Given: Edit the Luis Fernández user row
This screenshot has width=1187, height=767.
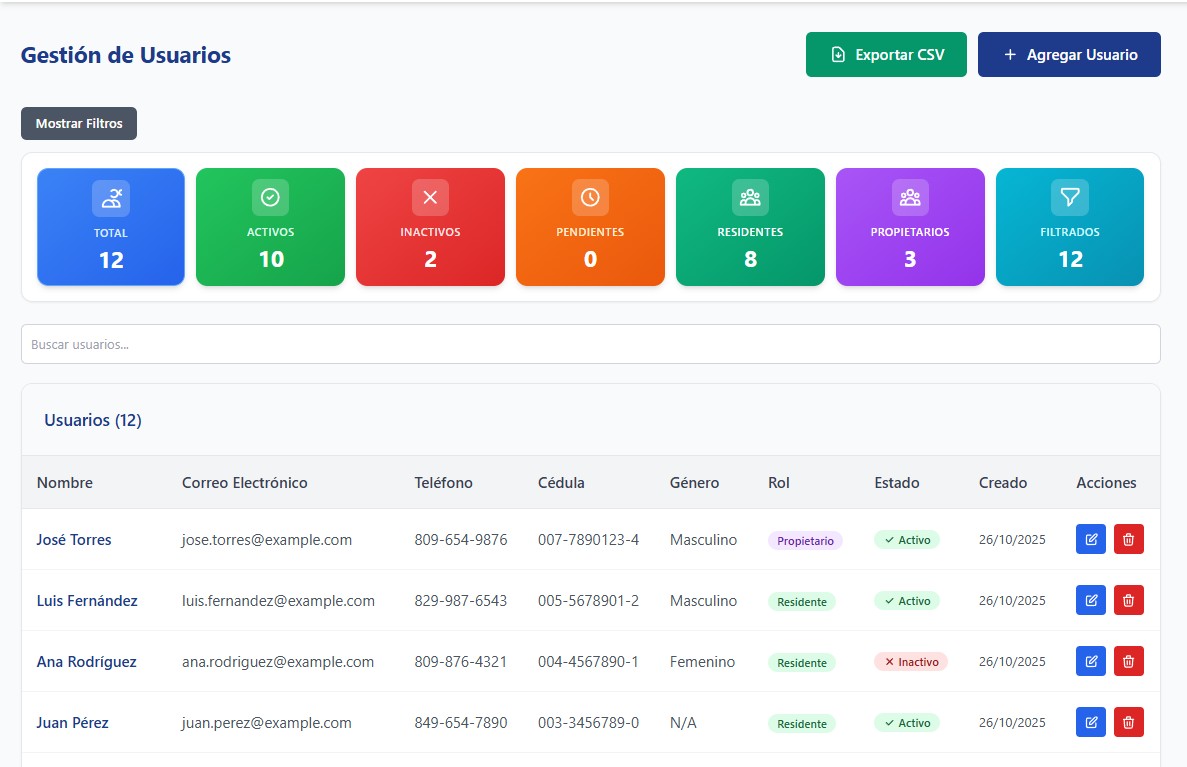Looking at the screenshot, I should (x=1091, y=601).
